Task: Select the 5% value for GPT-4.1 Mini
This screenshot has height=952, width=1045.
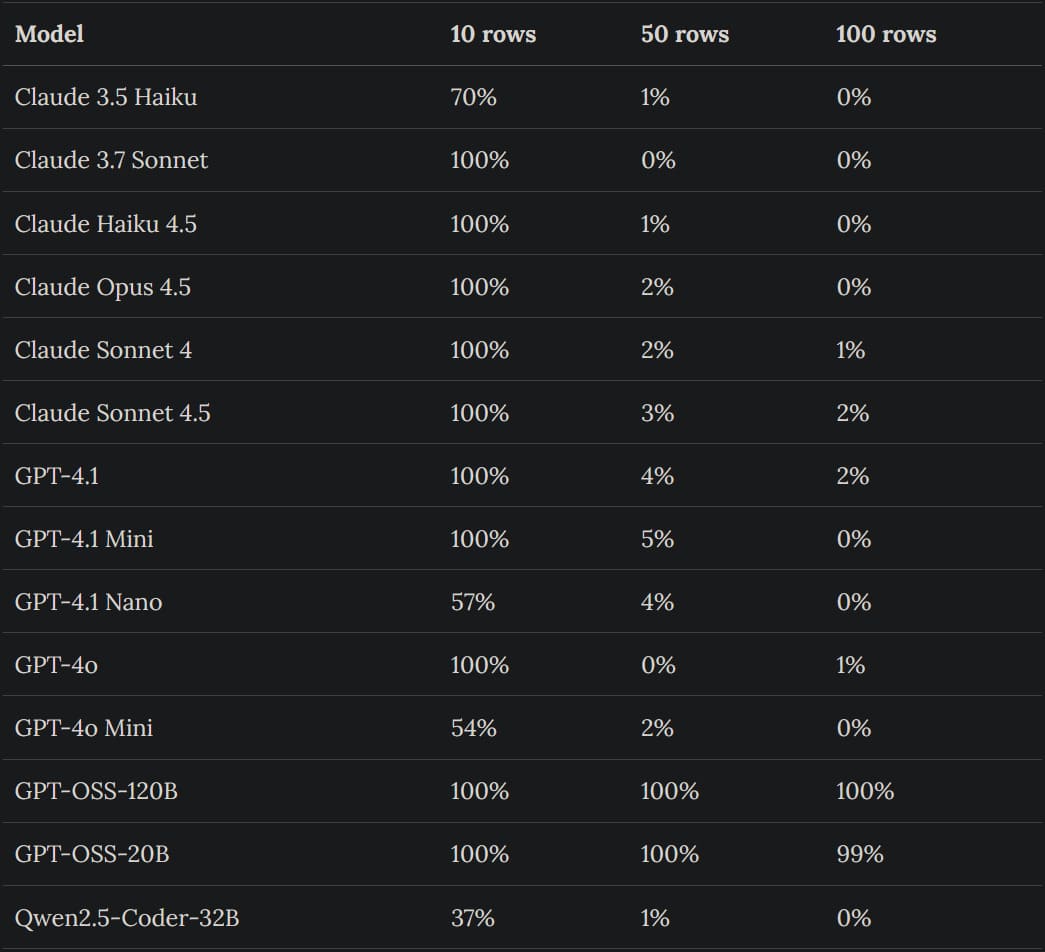Action: point(657,539)
